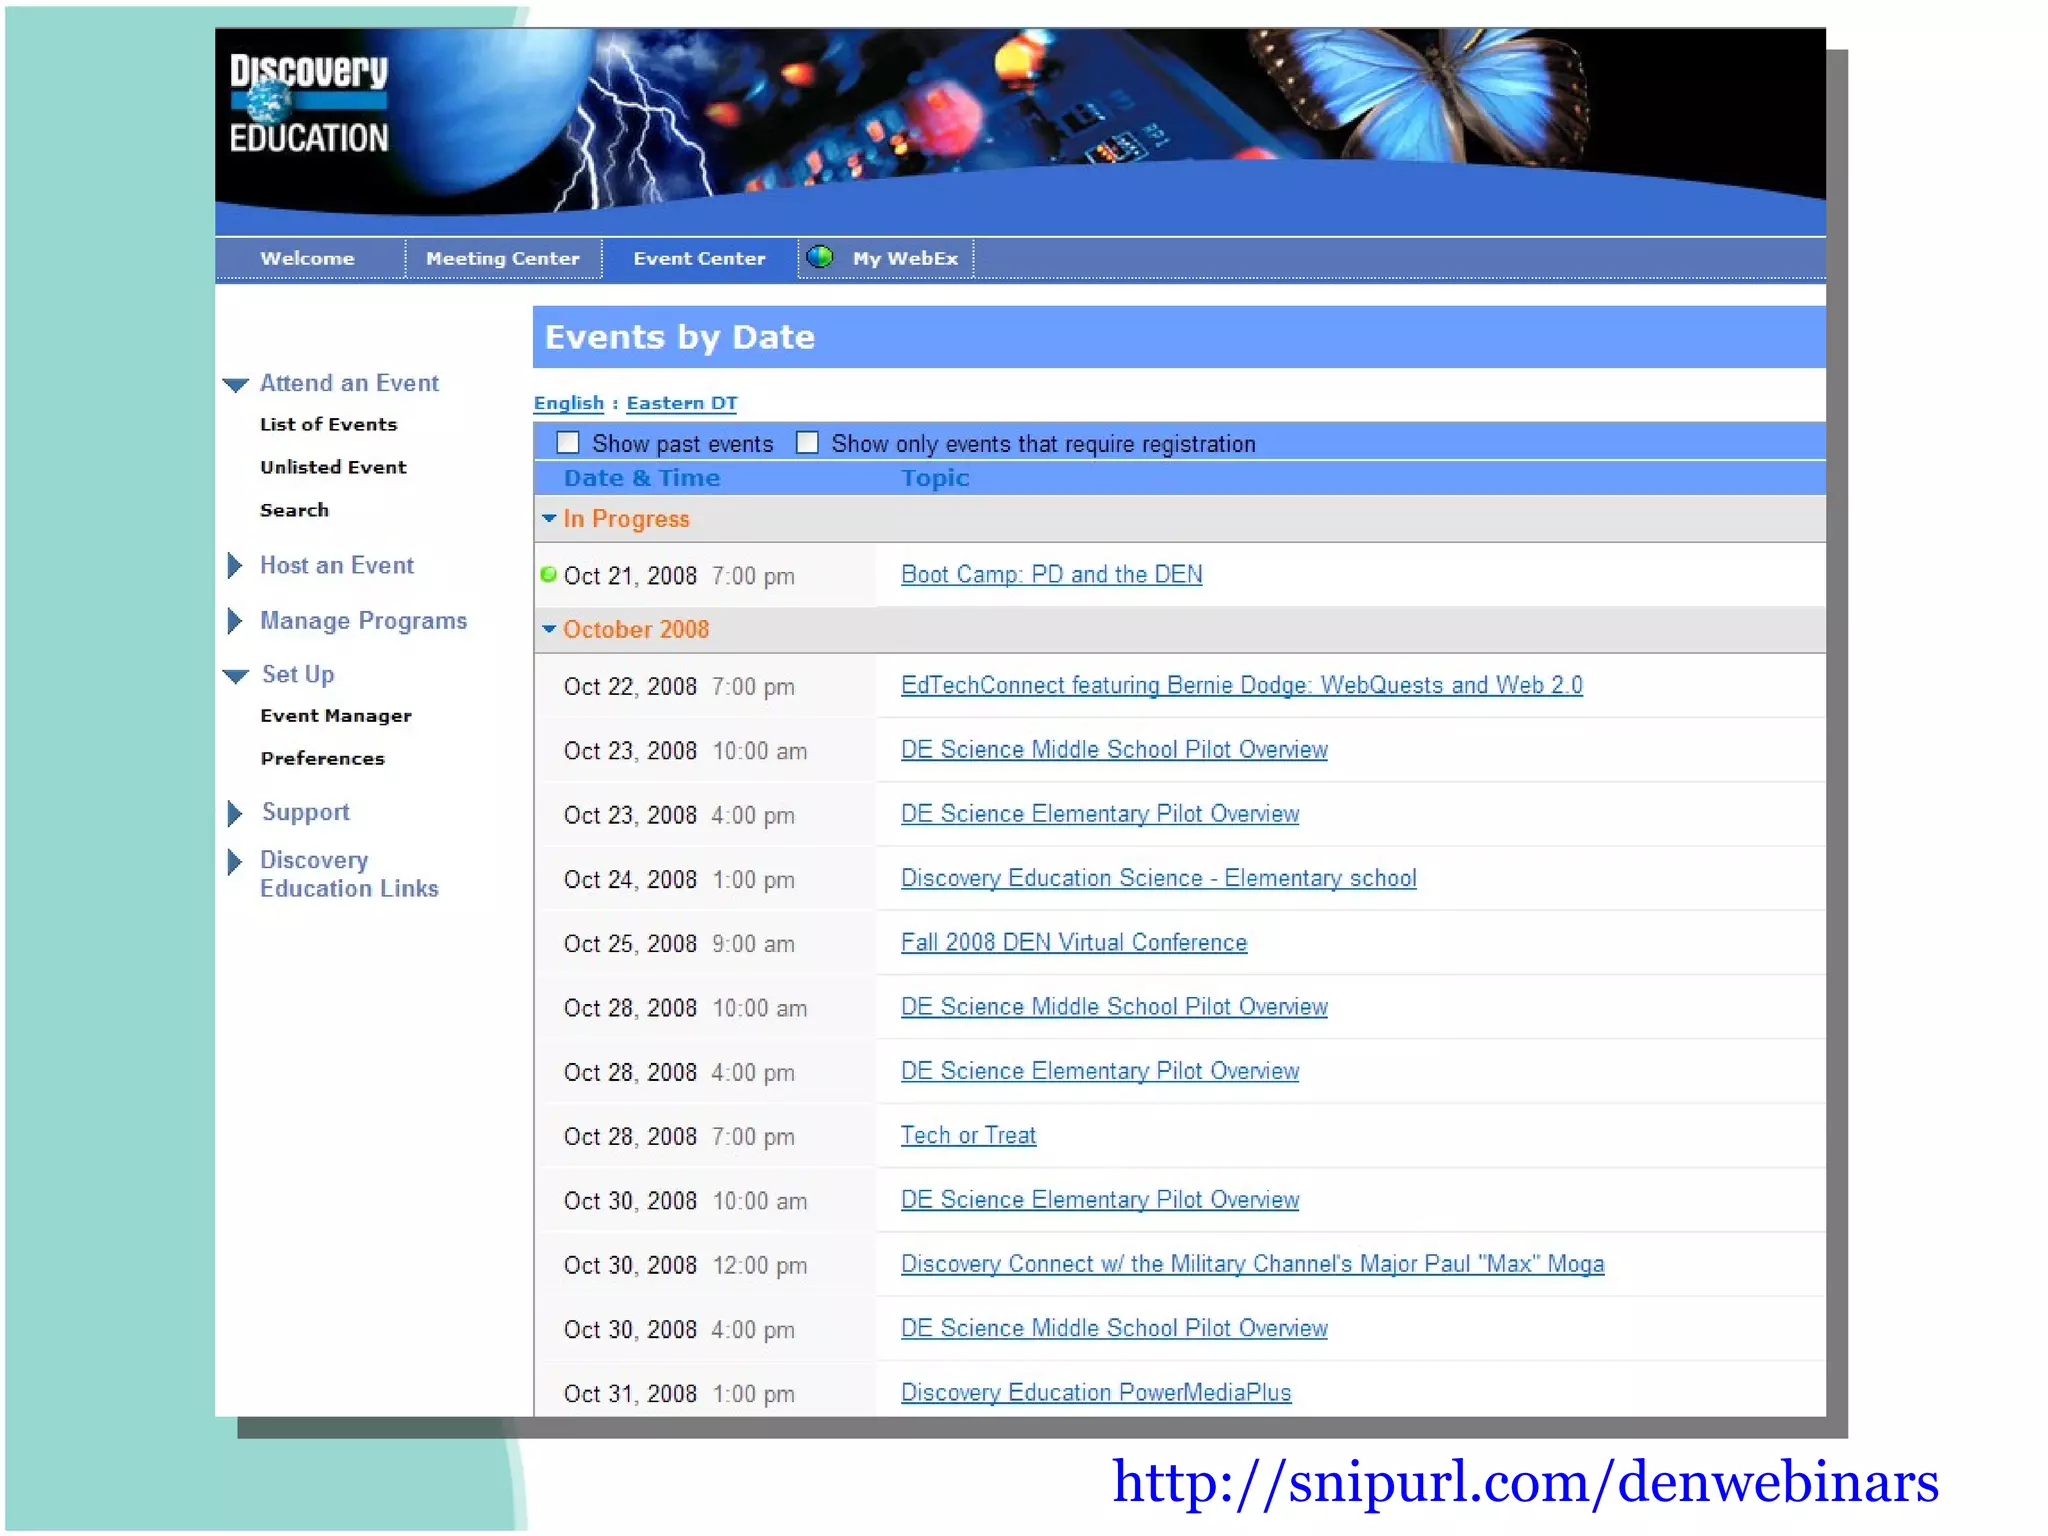Collapse the Attend an Event section arrow
2048x1536 pixels.
point(236,384)
